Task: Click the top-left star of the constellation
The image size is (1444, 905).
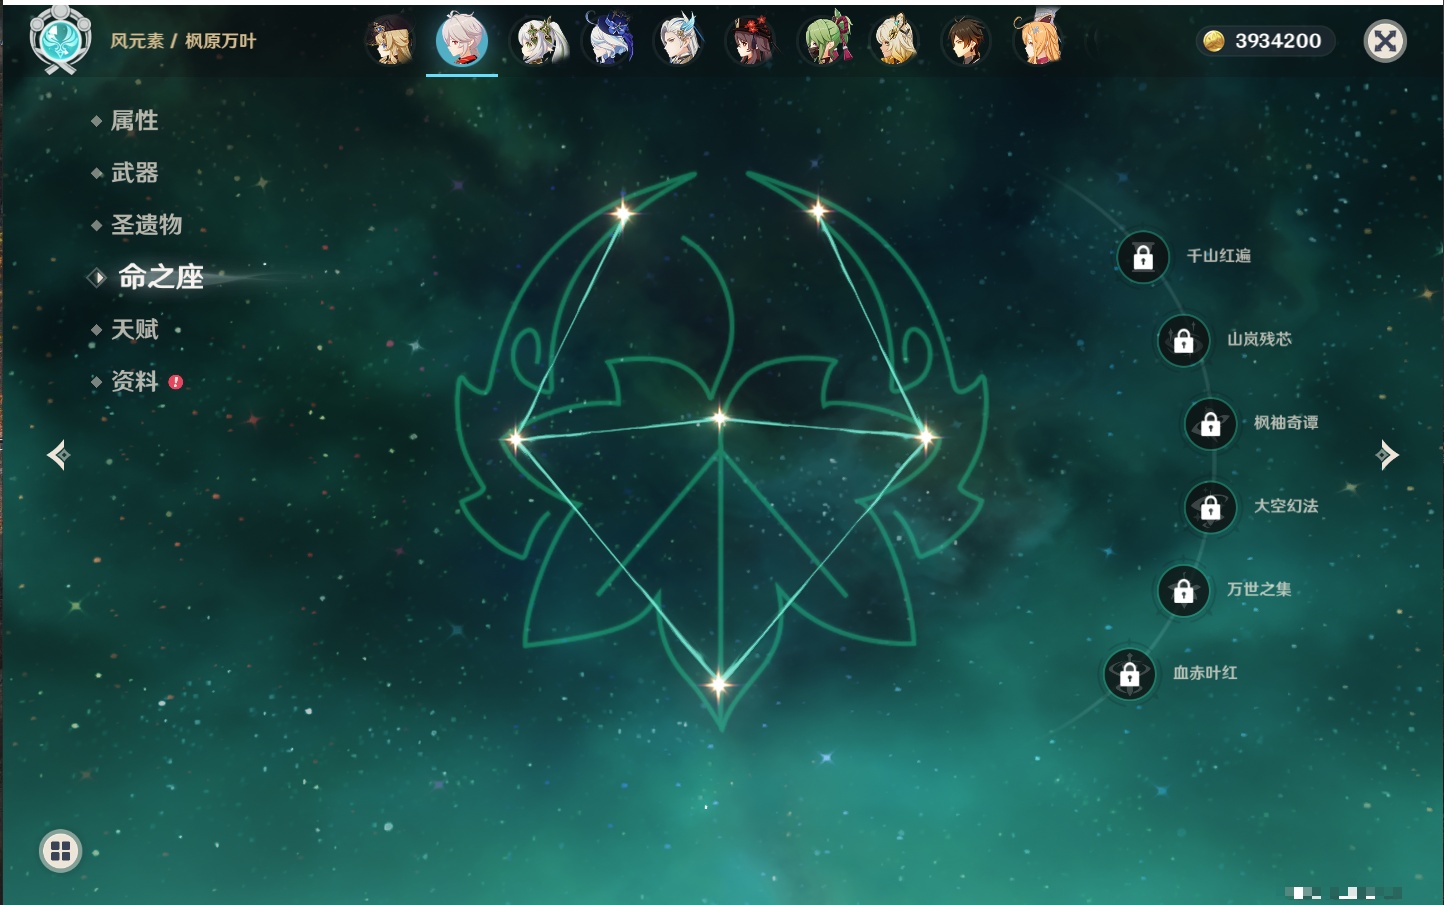Action: pos(623,212)
